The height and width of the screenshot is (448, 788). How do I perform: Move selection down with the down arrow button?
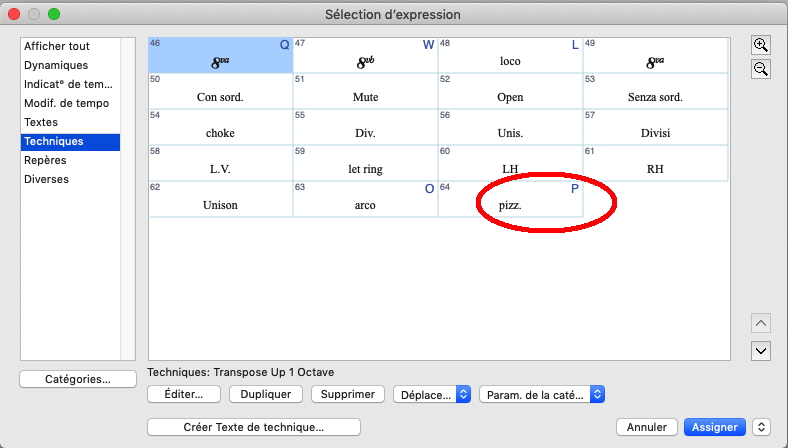tap(761, 350)
